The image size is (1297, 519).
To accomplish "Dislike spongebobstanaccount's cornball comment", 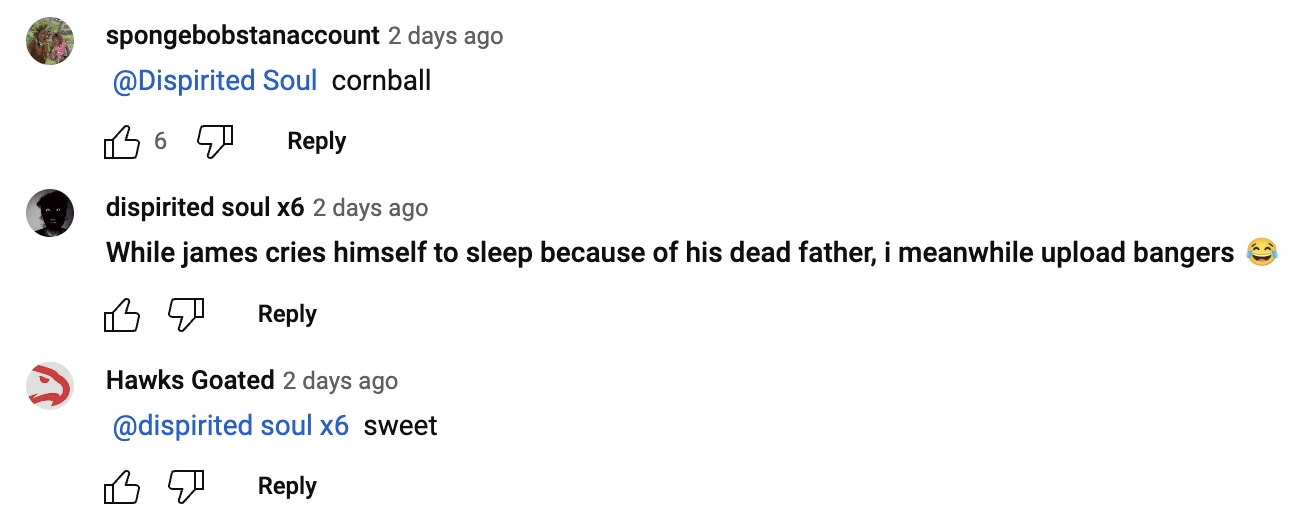I will click(214, 142).
